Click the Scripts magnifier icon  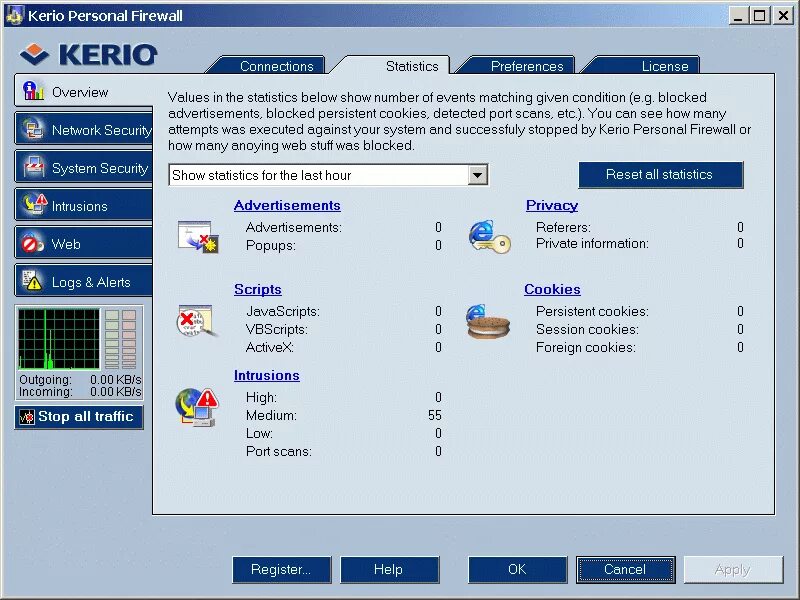[x=197, y=320]
